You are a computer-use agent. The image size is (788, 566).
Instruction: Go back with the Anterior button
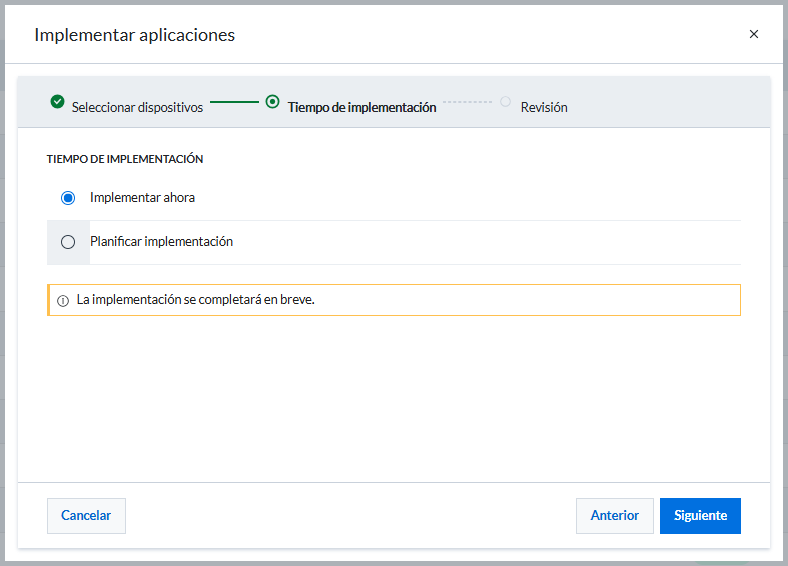pyautogui.click(x=615, y=516)
